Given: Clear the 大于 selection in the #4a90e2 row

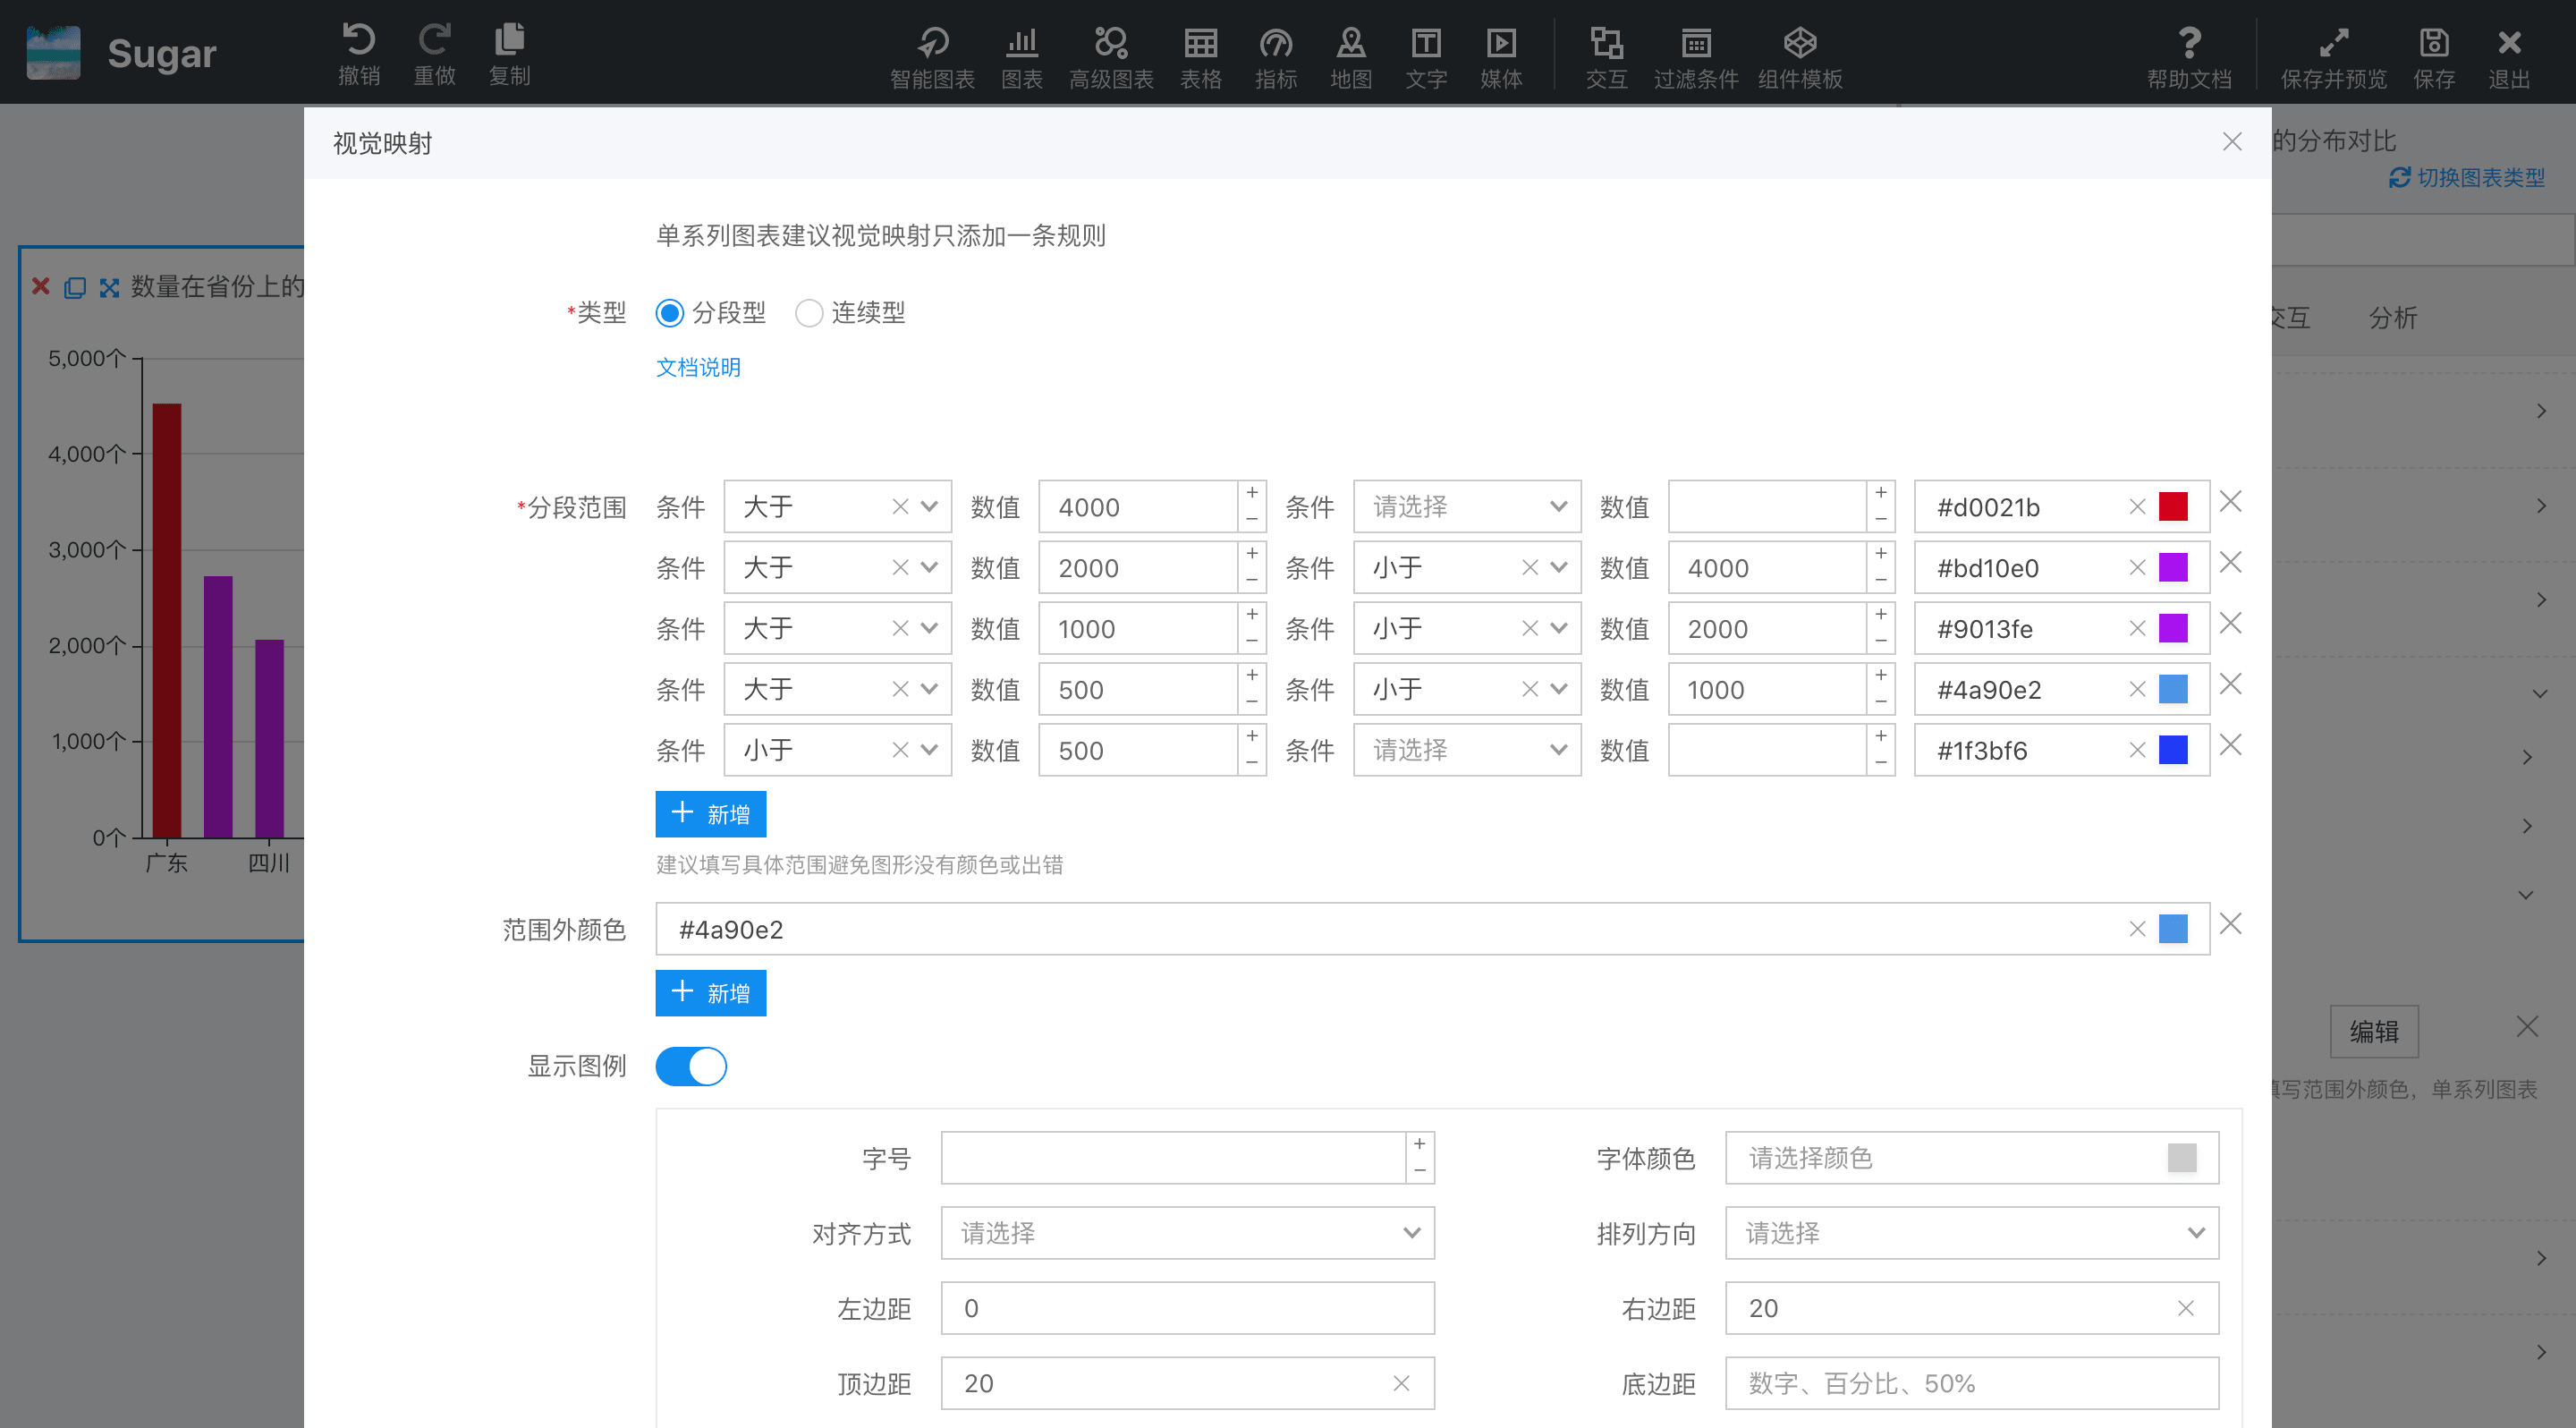Looking at the screenshot, I should tap(900, 689).
